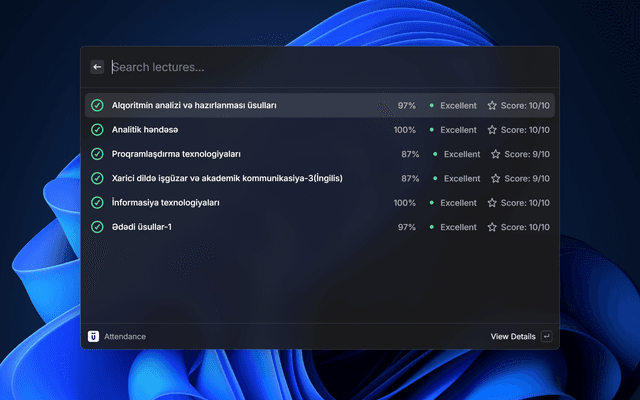Click green status dot for Proqramlaşdırma texnologiyaları
640x400 pixels.
[x=435, y=155]
